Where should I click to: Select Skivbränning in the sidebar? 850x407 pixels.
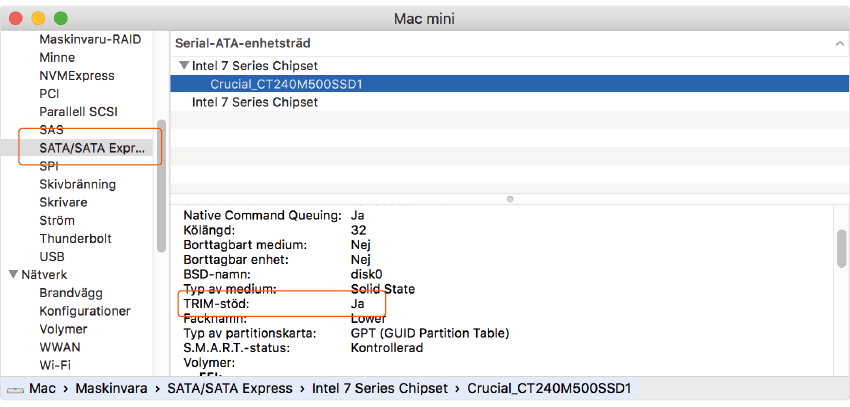77,184
